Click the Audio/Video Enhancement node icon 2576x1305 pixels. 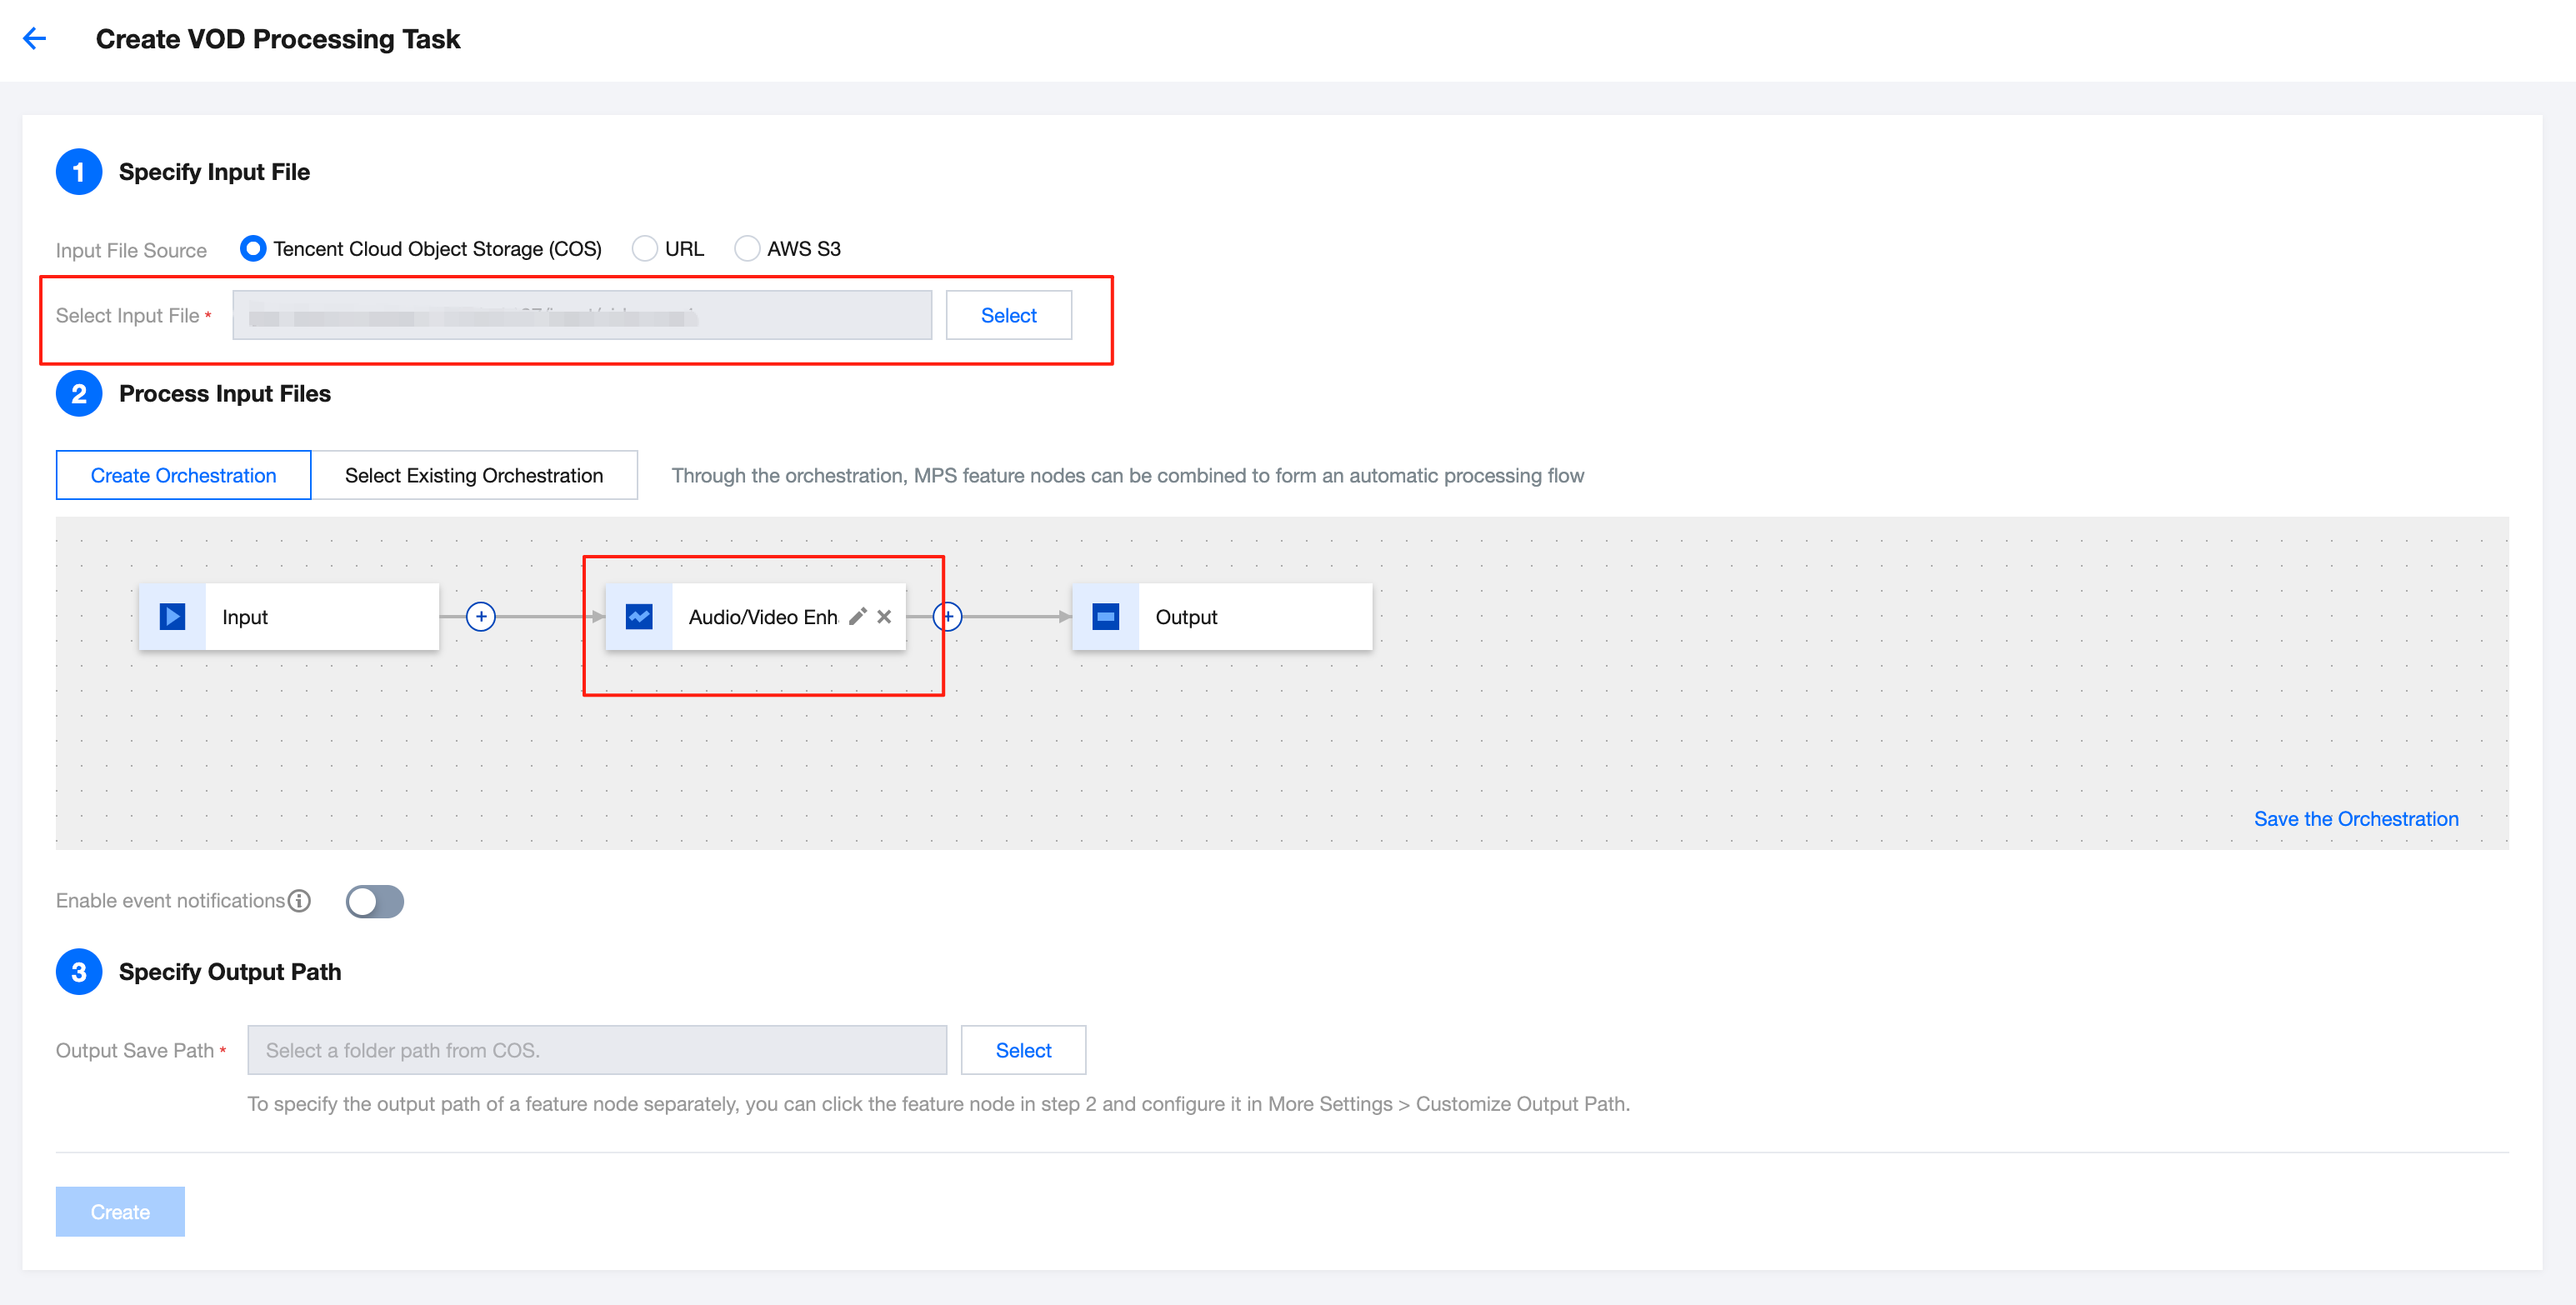(639, 616)
